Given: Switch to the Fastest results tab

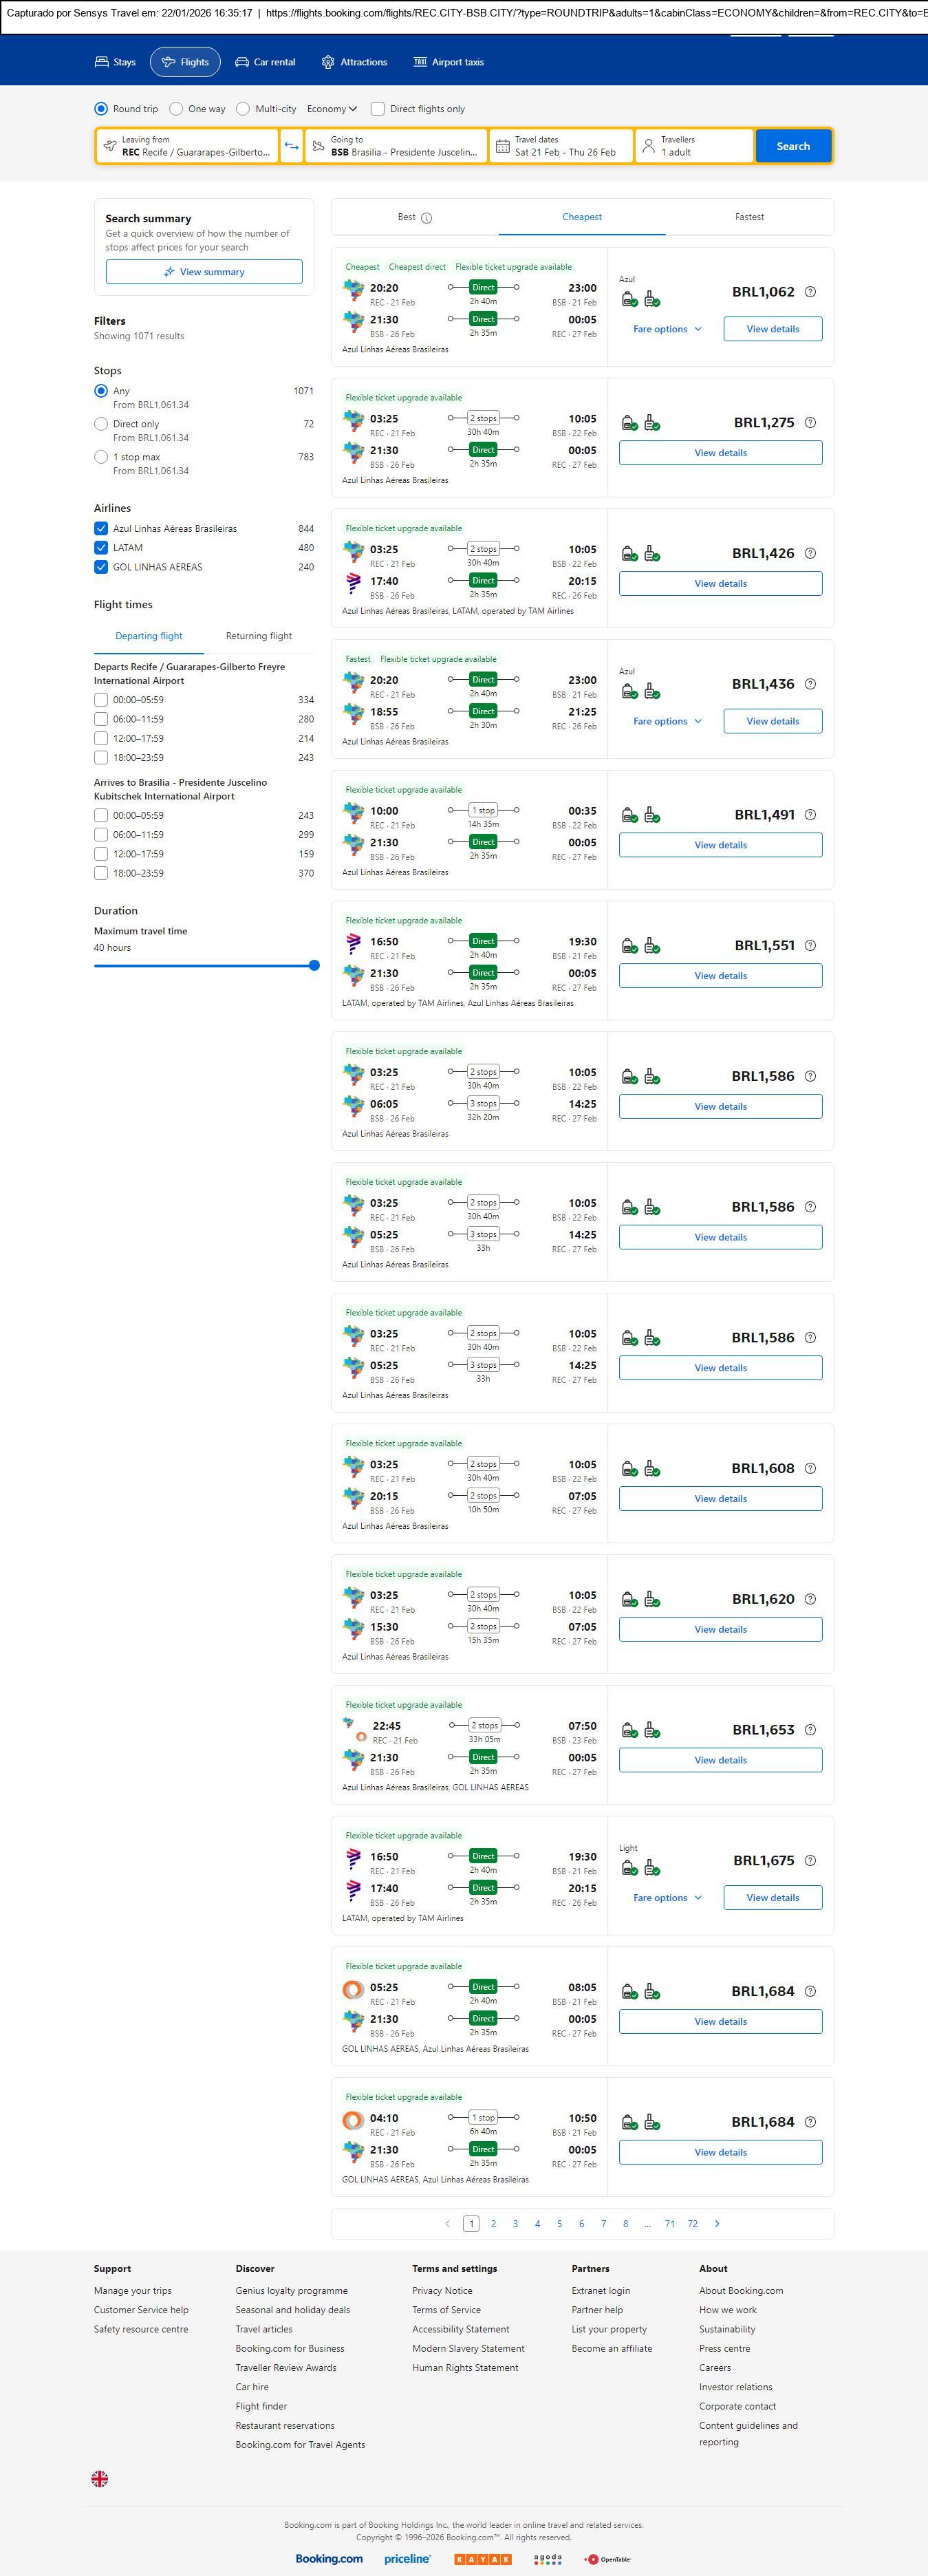Looking at the screenshot, I should (x=749, y=217).
